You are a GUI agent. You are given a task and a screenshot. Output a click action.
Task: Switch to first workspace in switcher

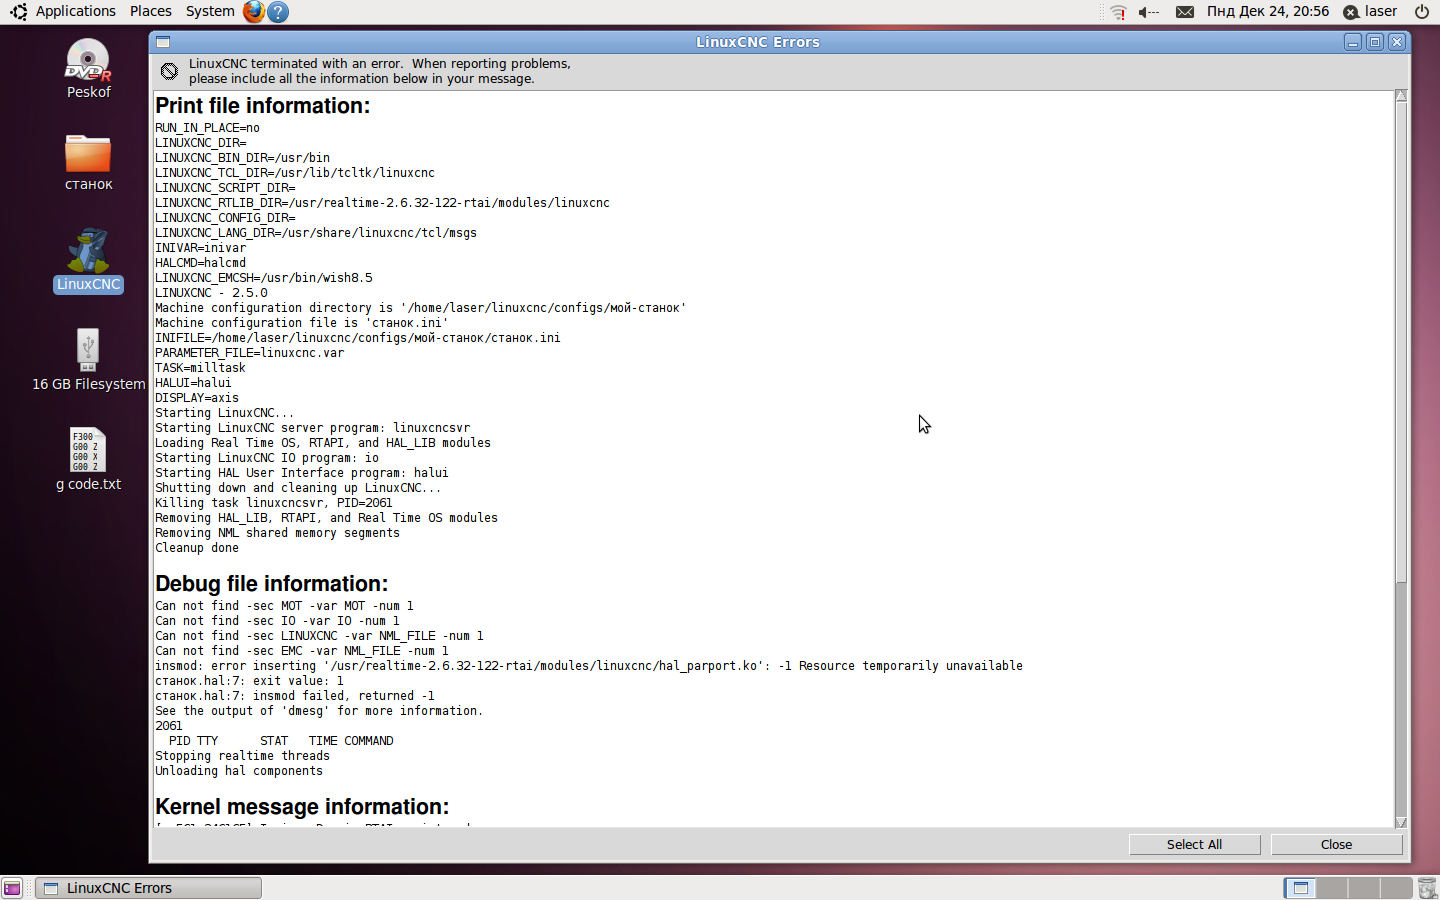[1300, 888]
